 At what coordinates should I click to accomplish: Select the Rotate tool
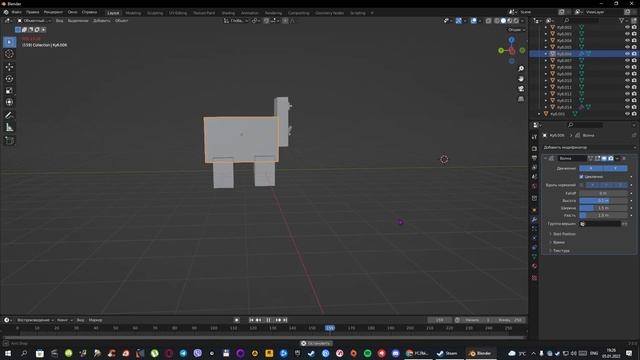point(9,78)
